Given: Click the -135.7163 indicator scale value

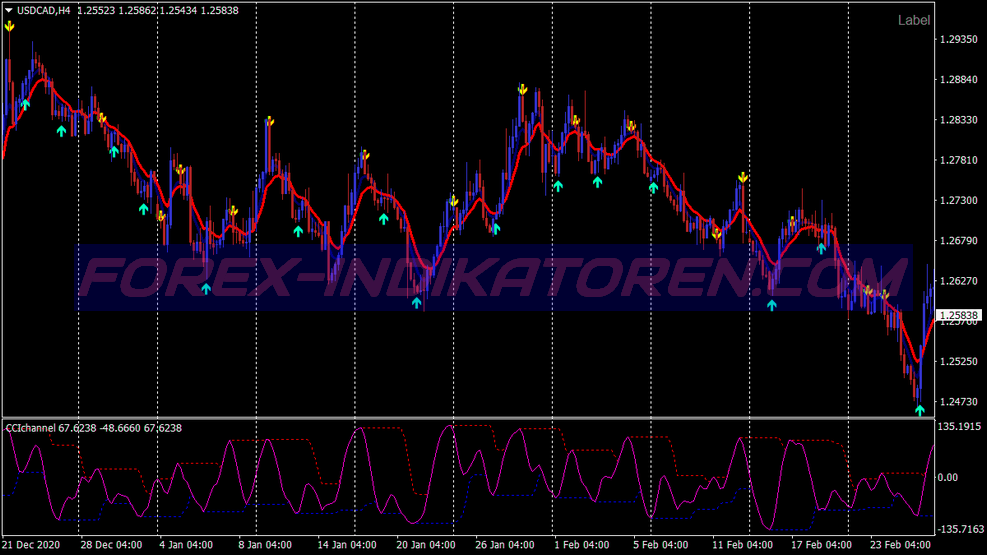Looking at the screenshot, I should (x=960, y=529).
